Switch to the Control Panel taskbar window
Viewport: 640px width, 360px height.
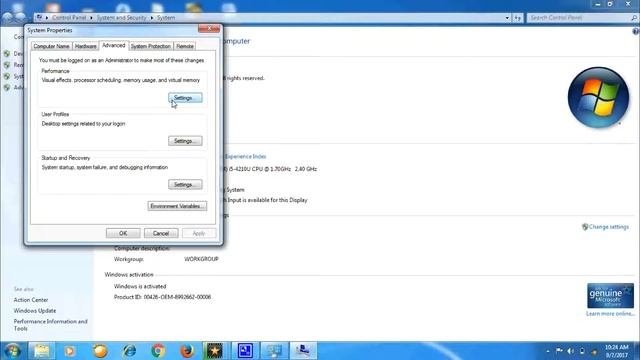(x=274, y=351)
